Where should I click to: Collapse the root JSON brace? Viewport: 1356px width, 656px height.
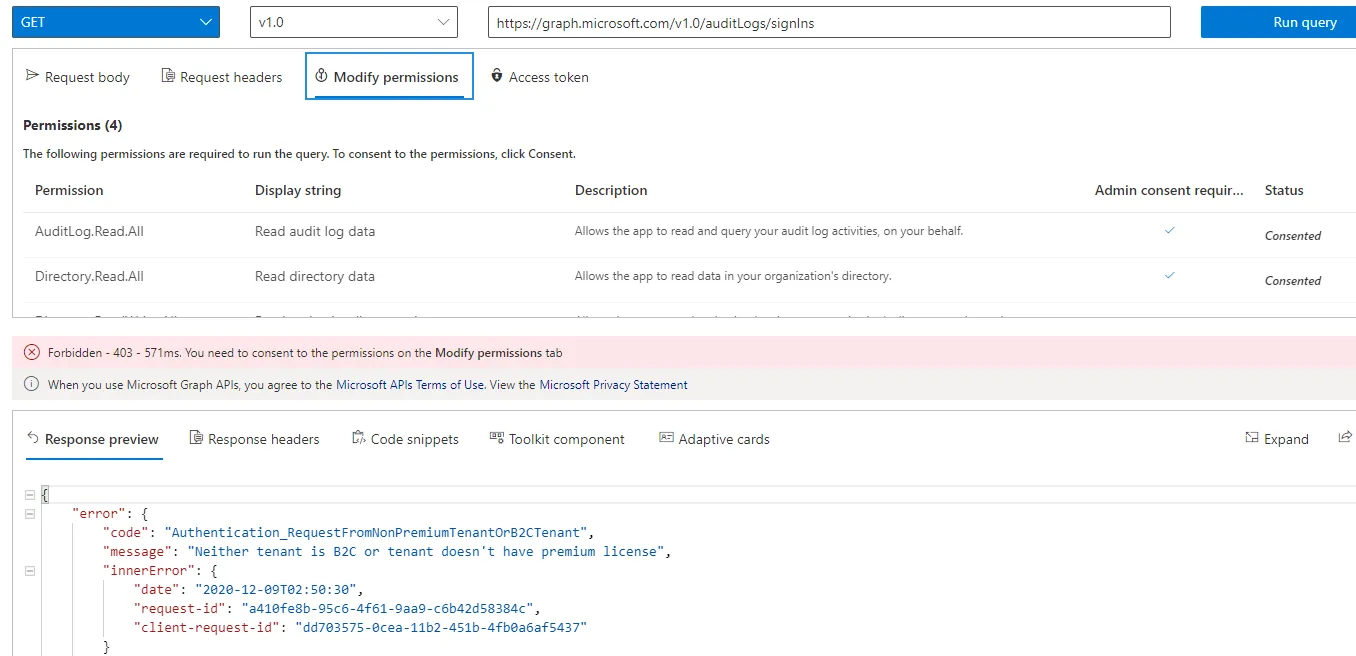[30, 494]
